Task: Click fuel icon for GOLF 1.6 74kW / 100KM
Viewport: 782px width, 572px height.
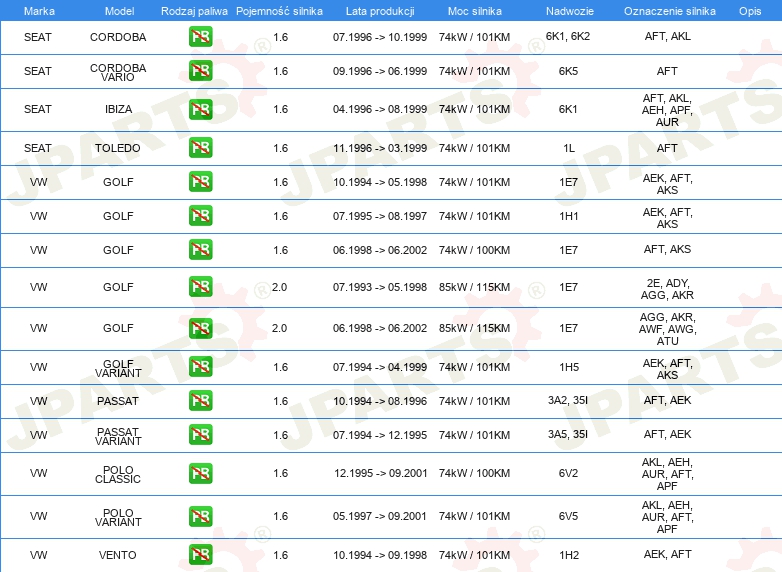Action: [x=200, y=249]
